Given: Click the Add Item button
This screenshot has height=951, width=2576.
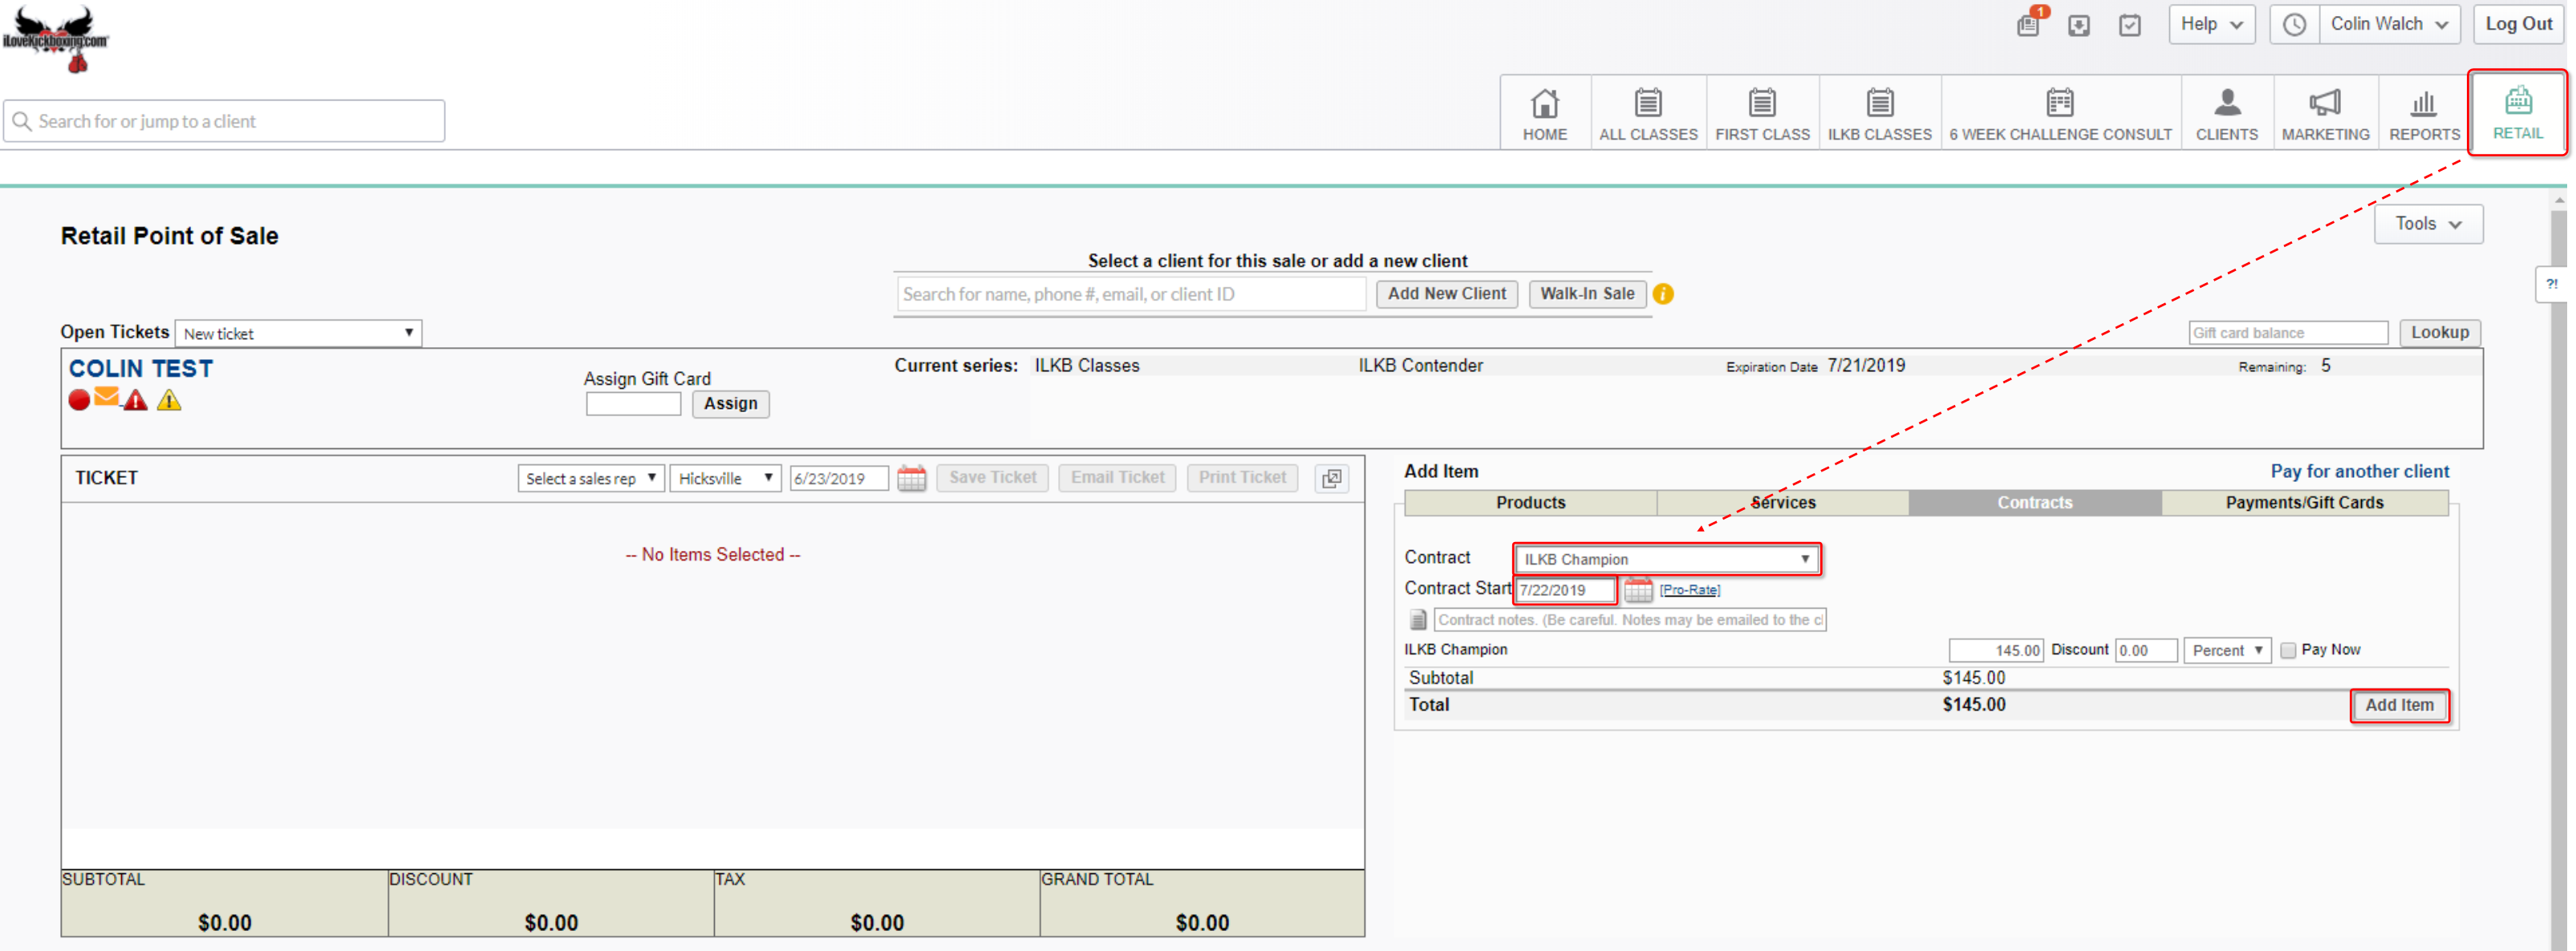Looking at the screenshot, I should pos(2399,706).
